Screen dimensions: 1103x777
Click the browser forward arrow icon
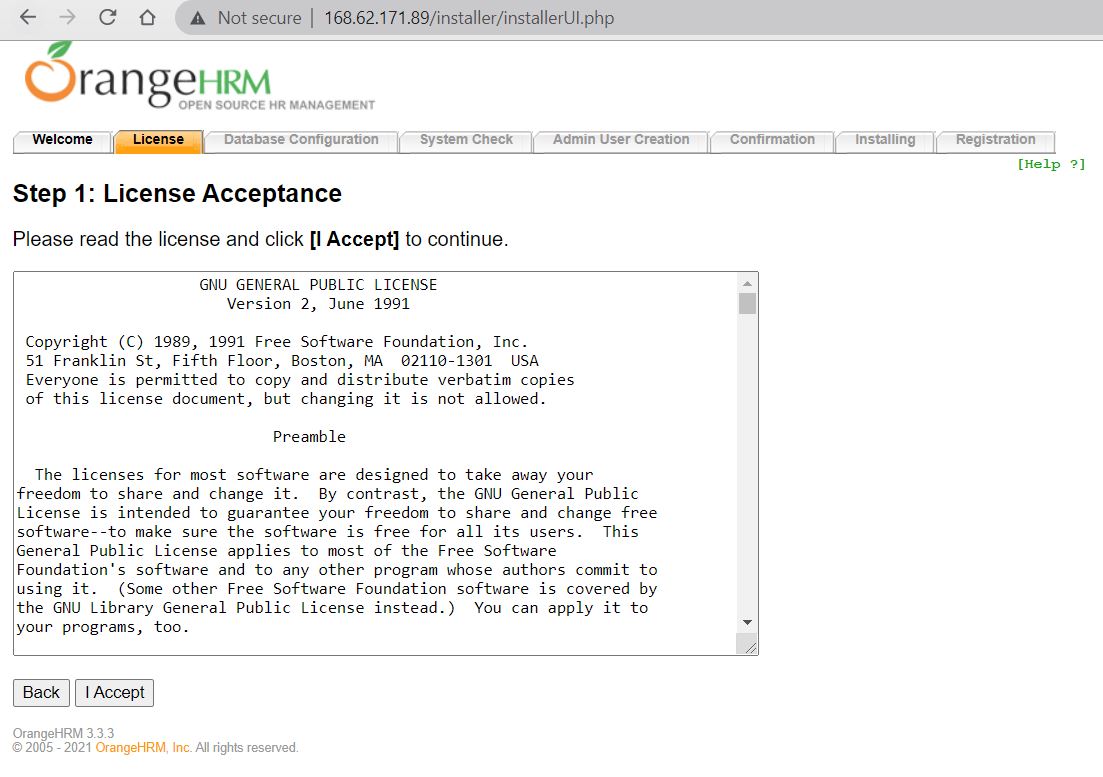point(67,18)
